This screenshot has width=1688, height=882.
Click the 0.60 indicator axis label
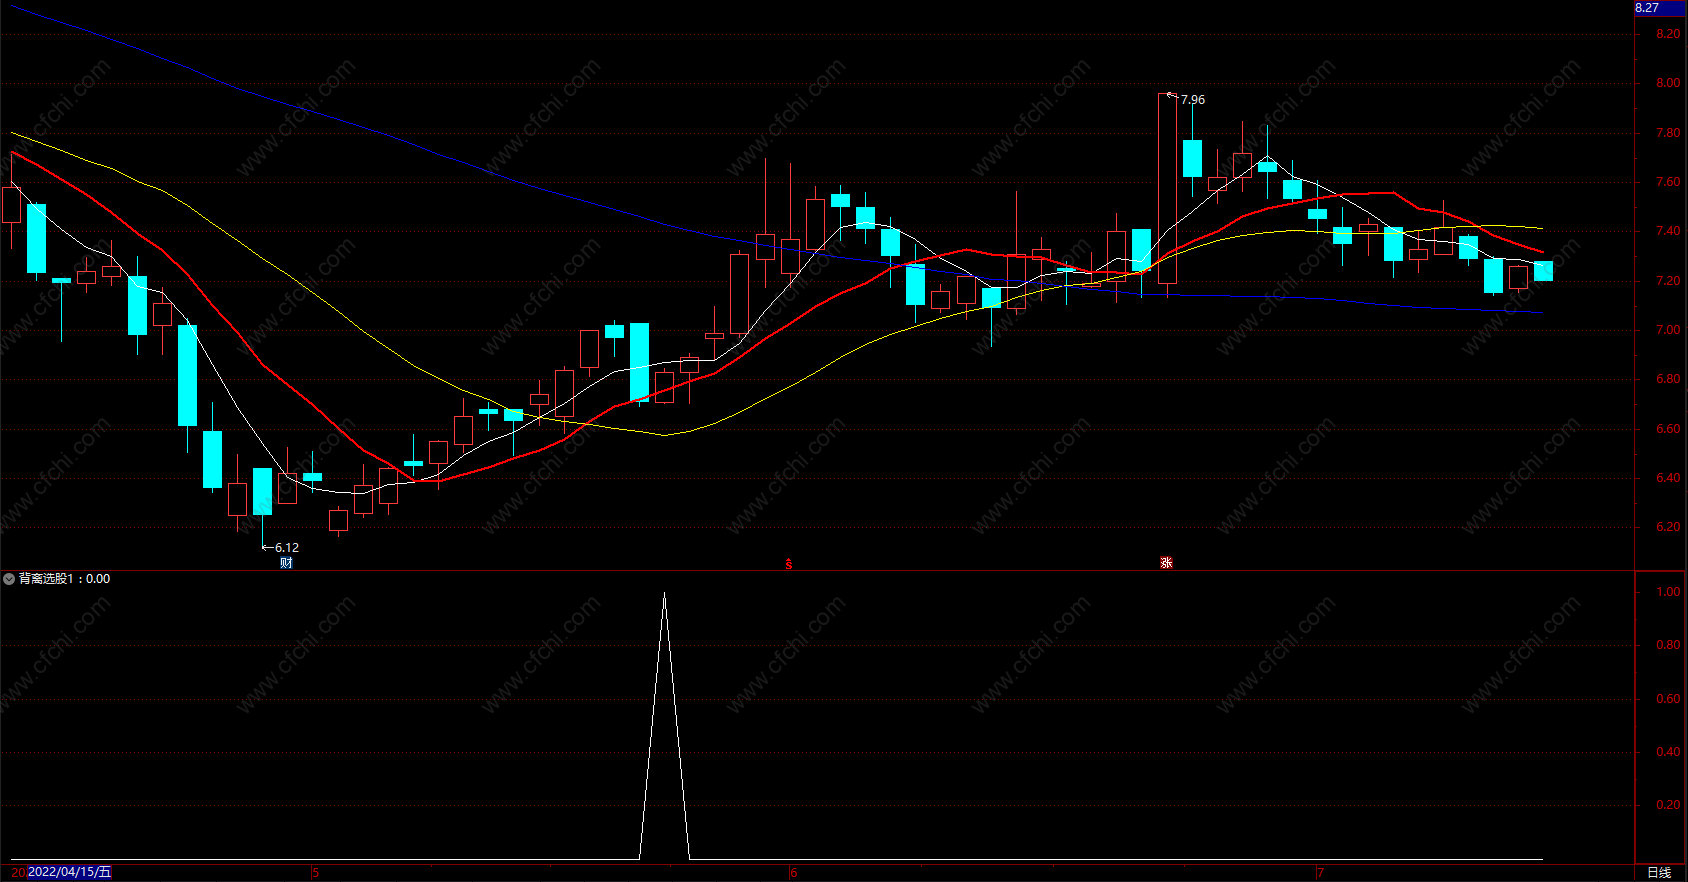coord(1668,699)
